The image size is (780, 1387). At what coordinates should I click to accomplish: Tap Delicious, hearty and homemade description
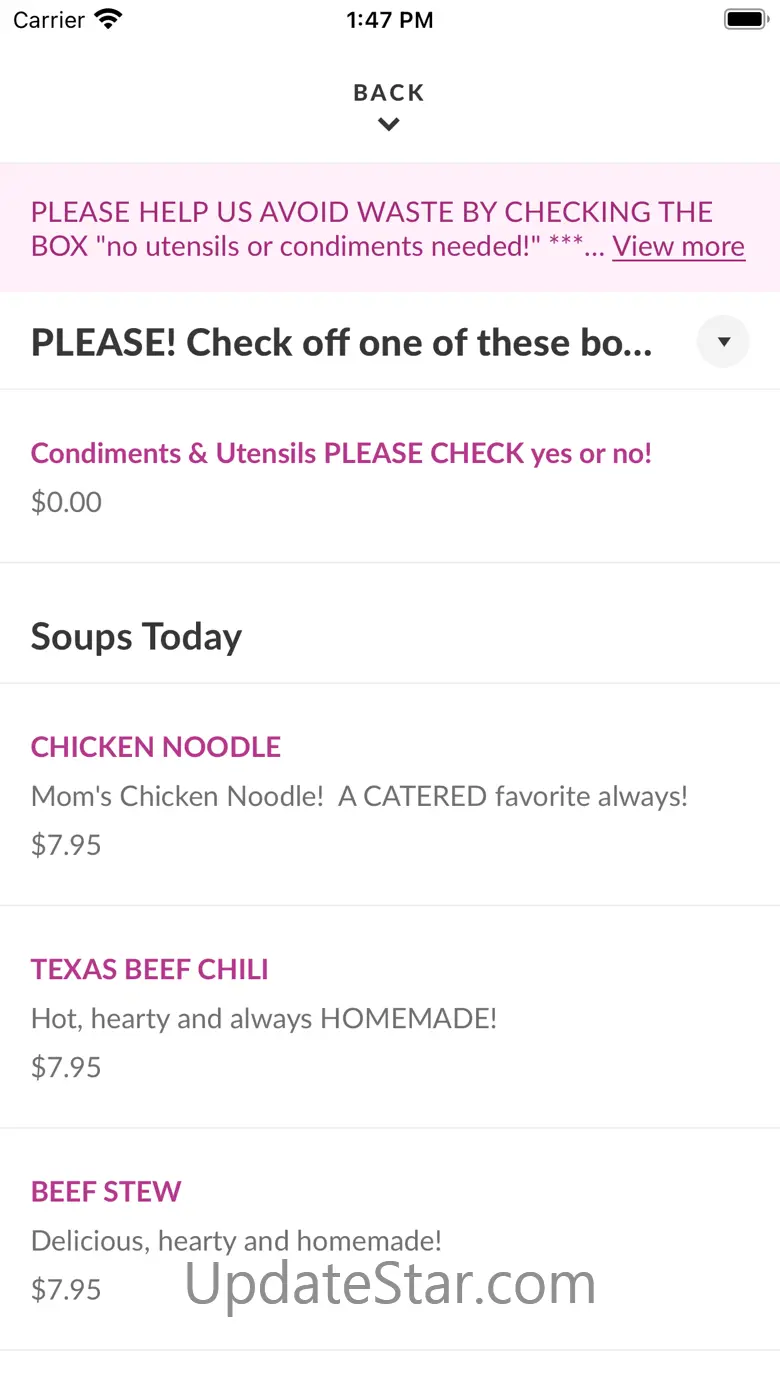tap(236, 1240)
